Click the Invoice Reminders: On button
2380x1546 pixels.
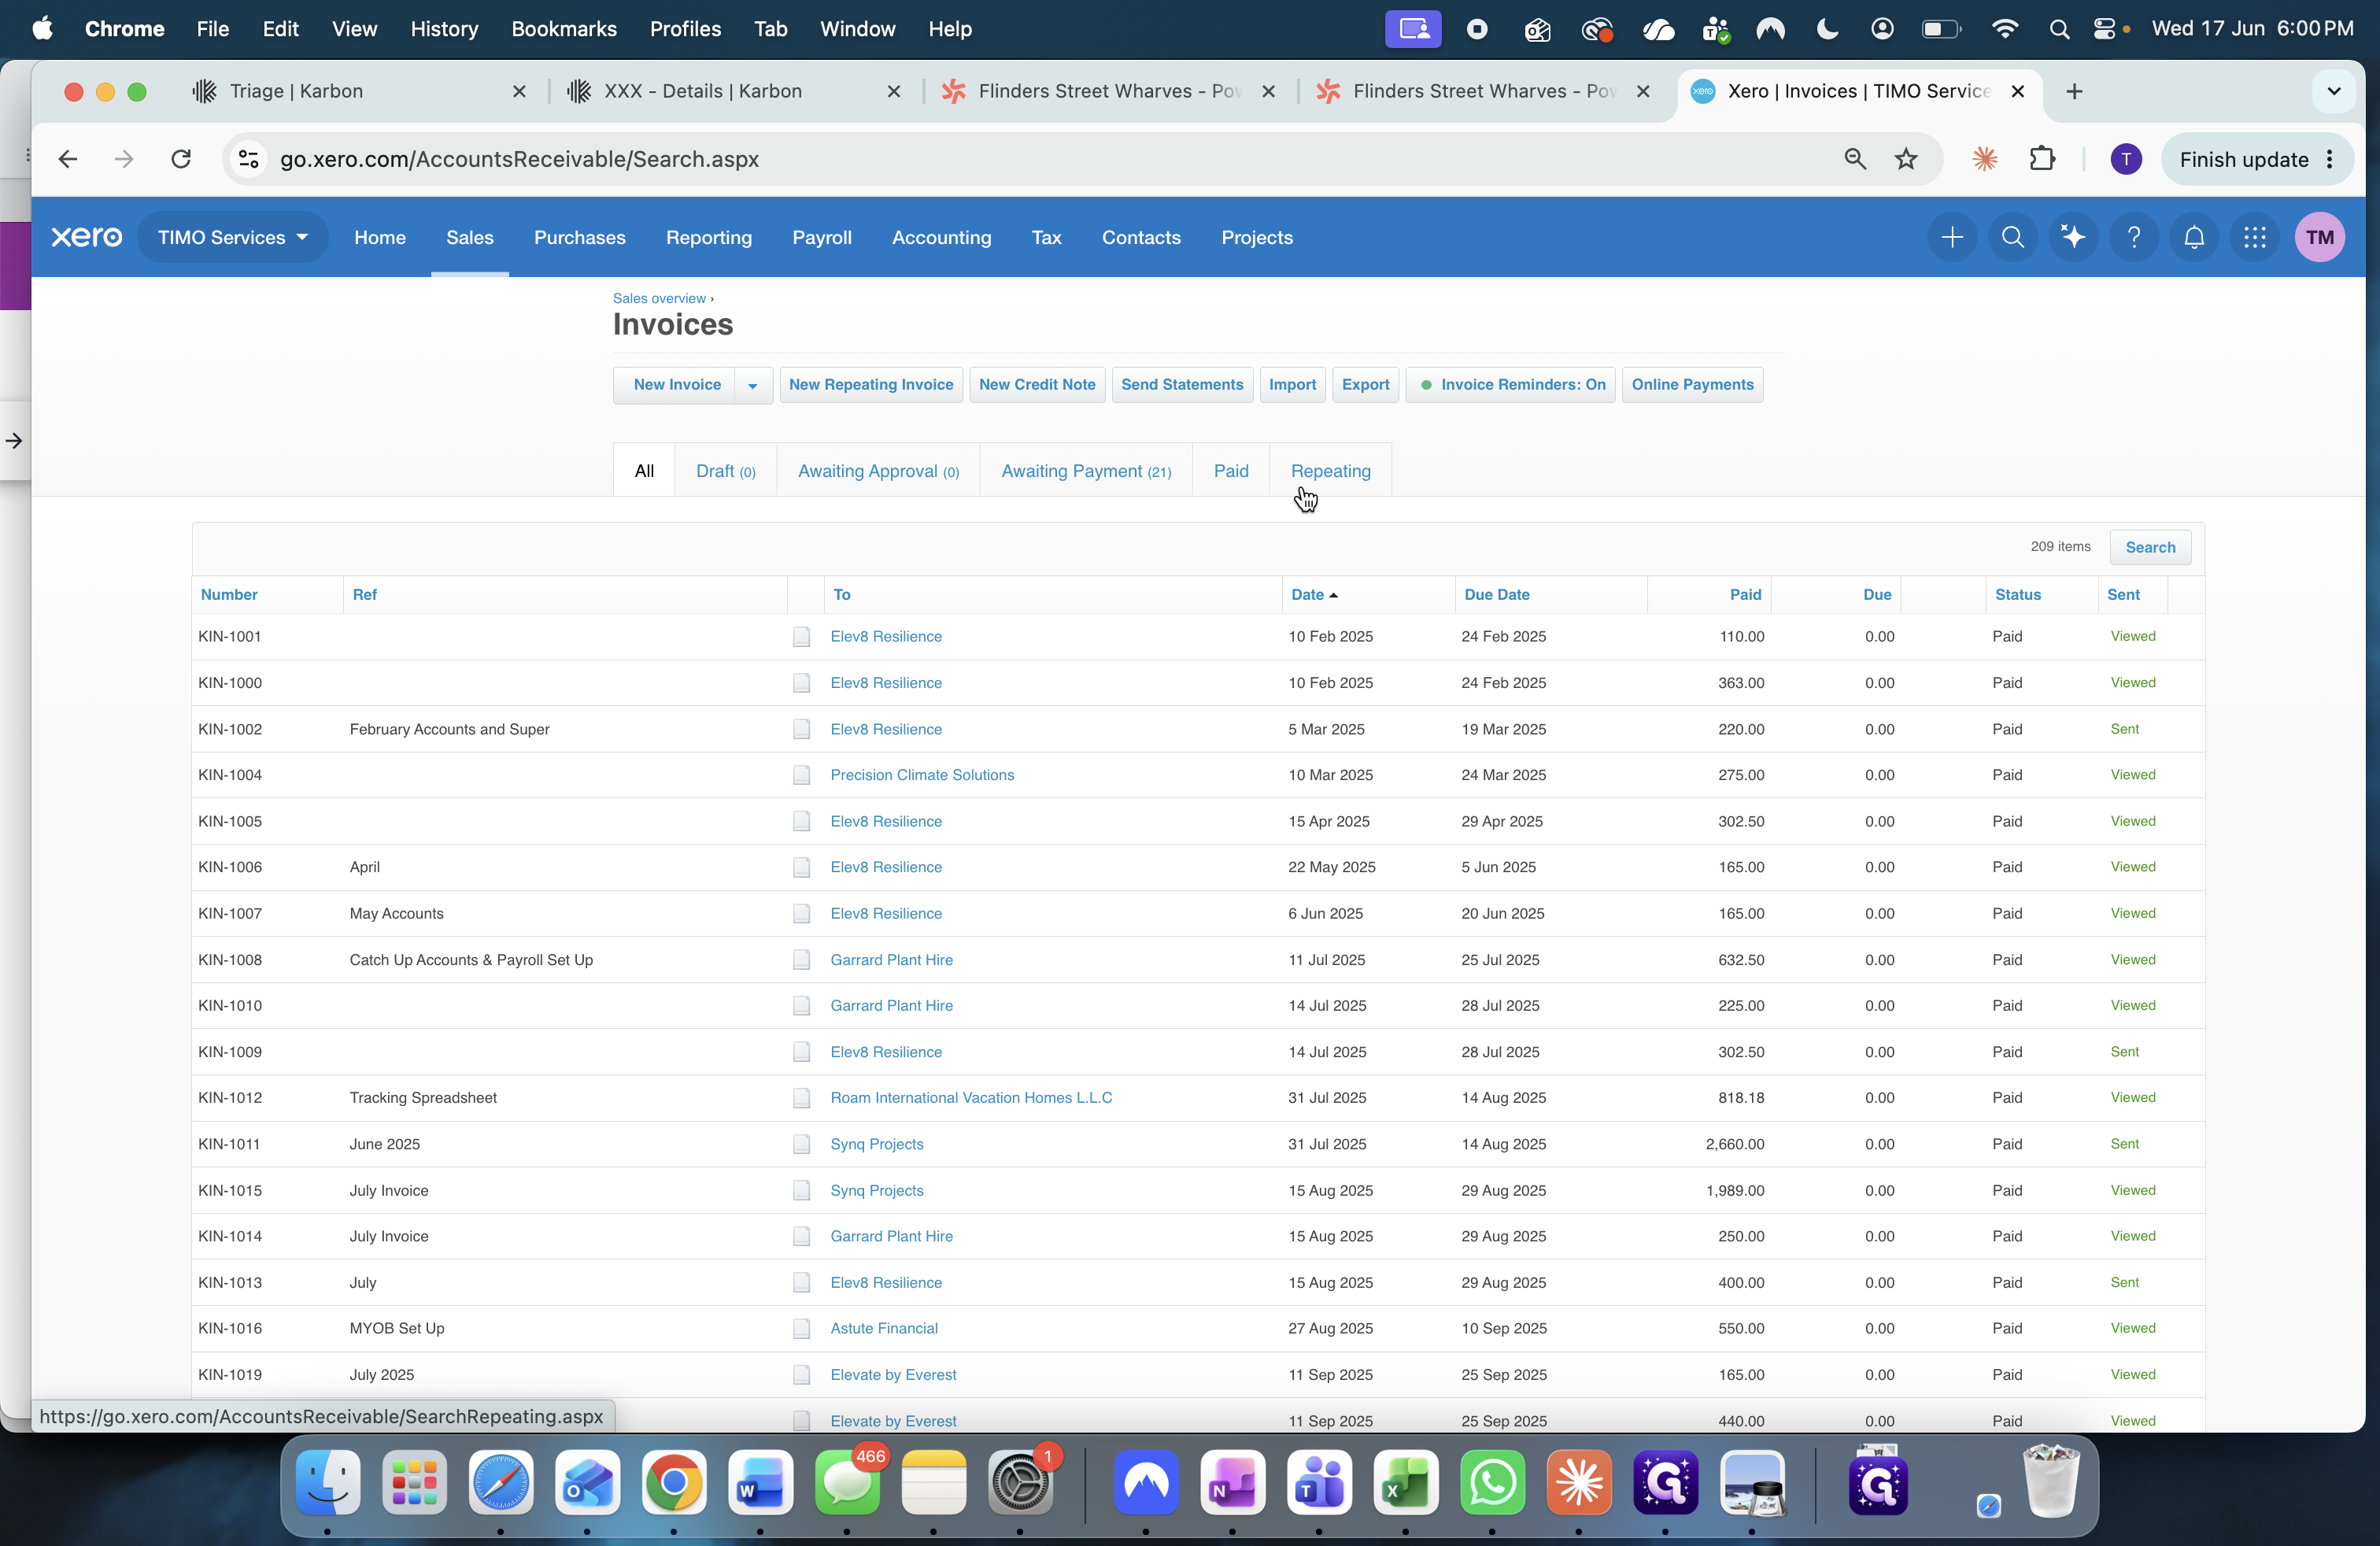(x=1510, y=385)
